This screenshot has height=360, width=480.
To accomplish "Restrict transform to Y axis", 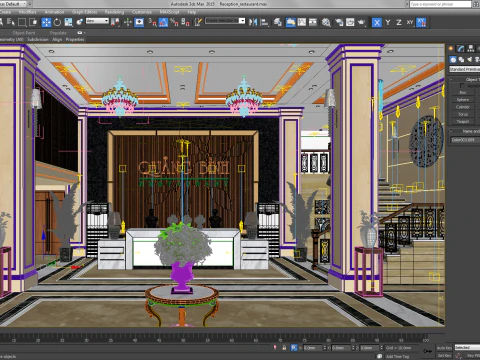I will [388, 22].
